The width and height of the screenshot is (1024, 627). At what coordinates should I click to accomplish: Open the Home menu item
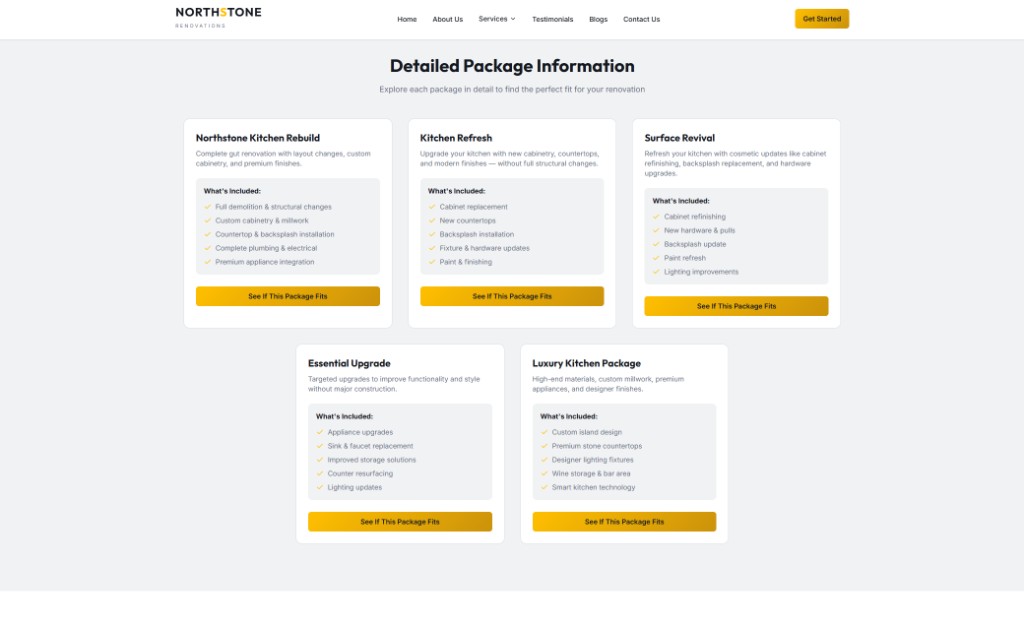click(407, 19)
